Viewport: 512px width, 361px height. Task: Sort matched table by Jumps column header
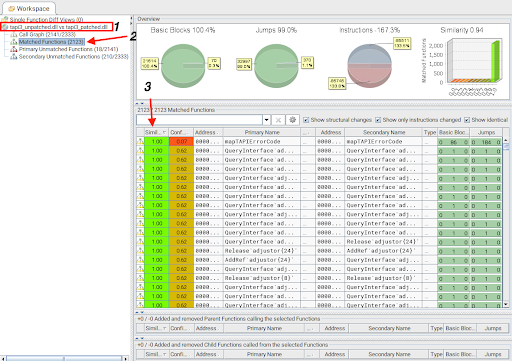pyautogui.click(x=486, y=132)
